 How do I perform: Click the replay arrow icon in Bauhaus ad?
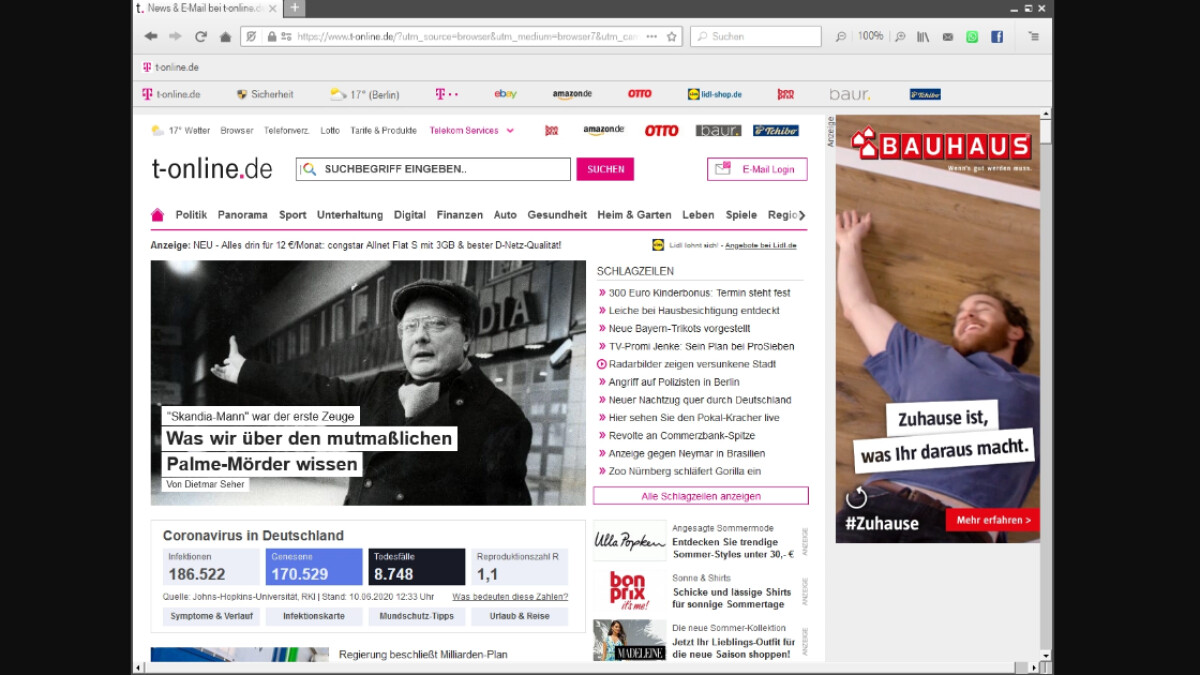point(856,497)
